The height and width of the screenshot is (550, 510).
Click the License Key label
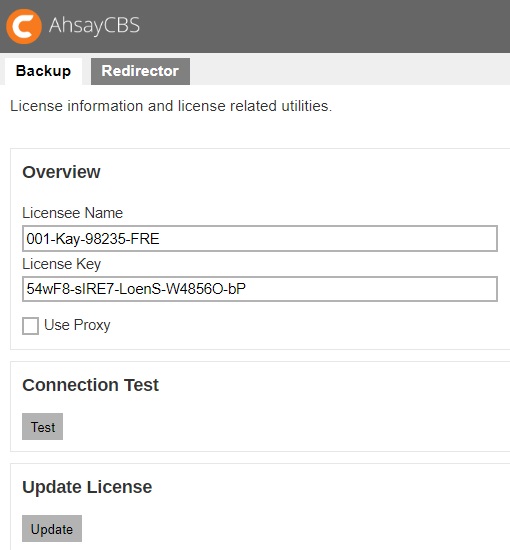(x=62, y=264)
